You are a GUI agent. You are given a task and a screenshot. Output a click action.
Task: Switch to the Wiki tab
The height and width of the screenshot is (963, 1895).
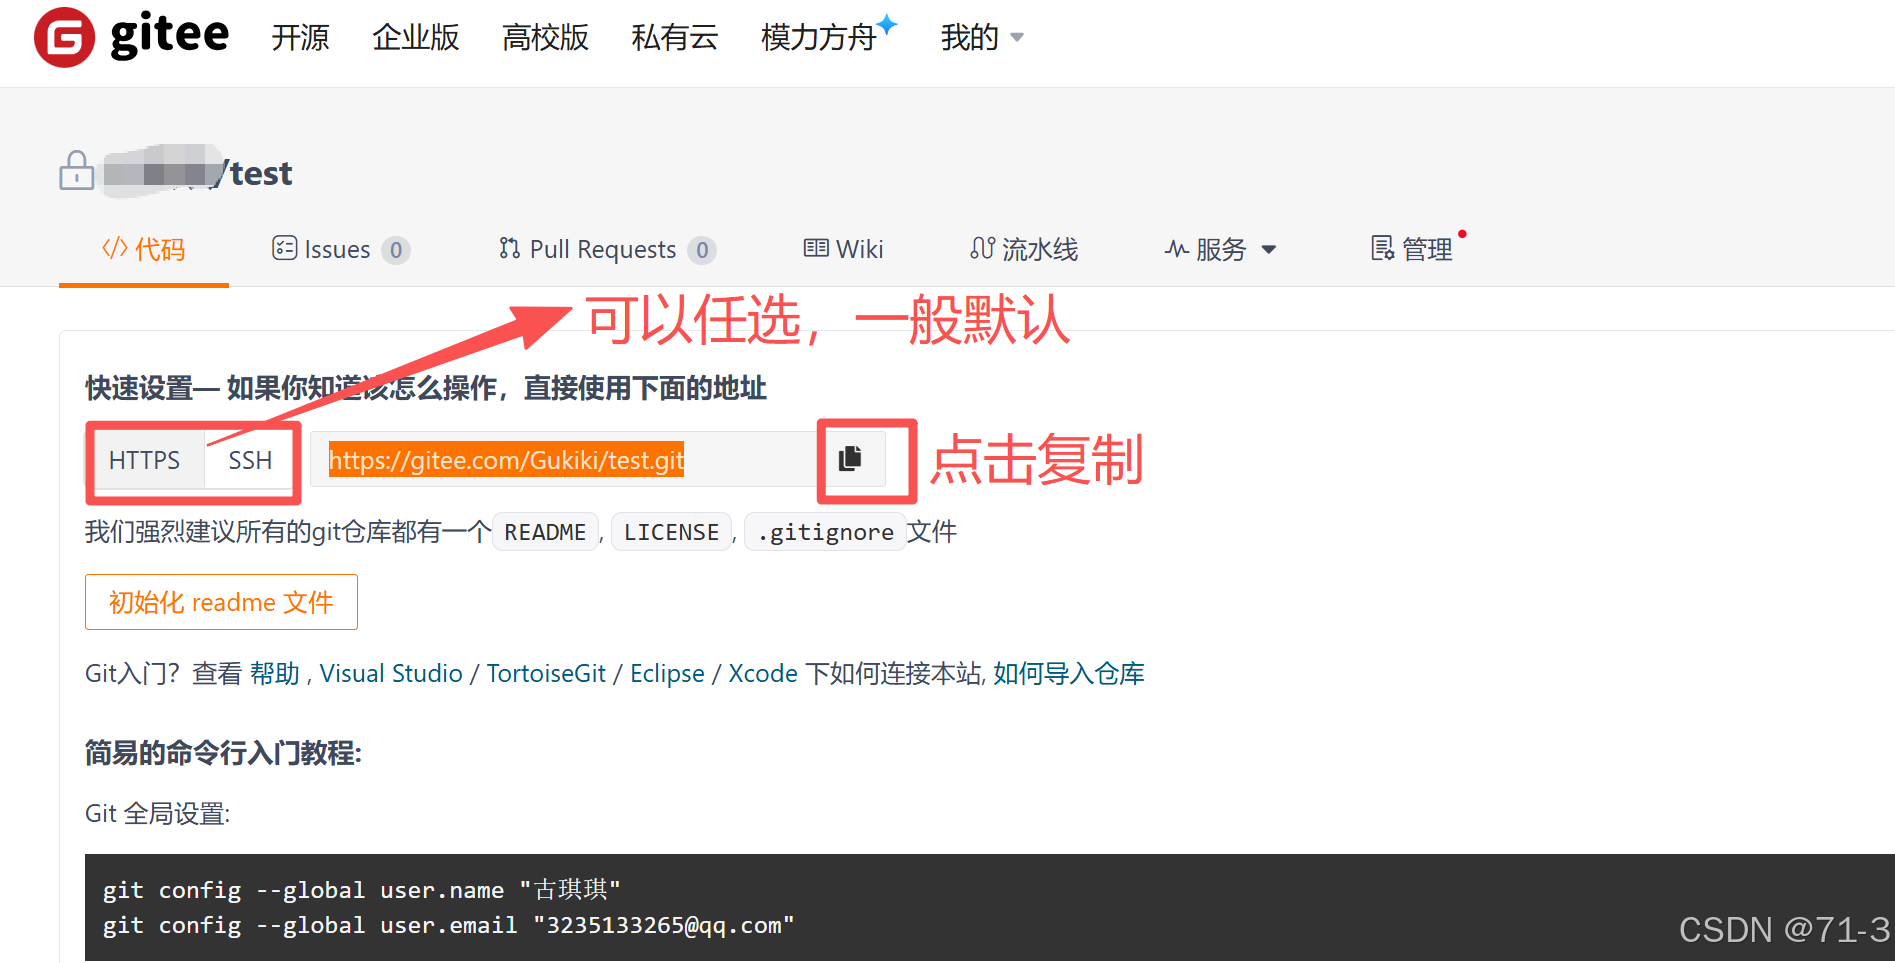844,249
